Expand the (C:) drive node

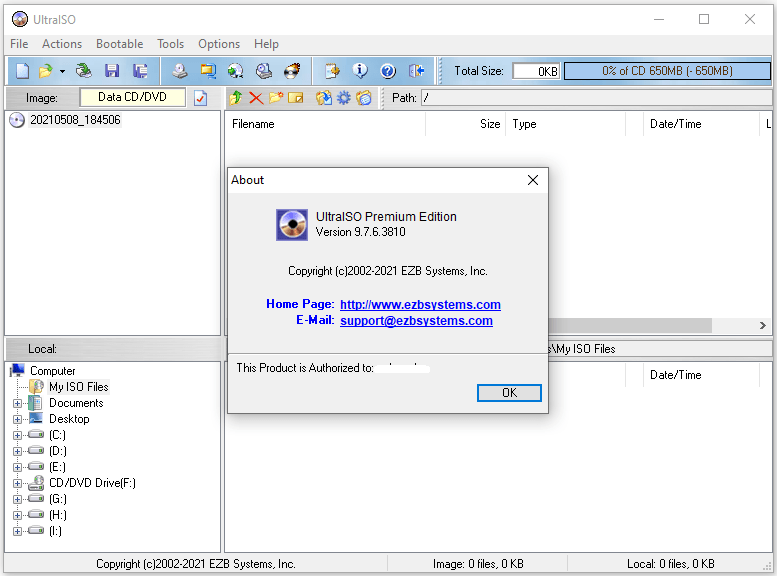(x=17, y=436)
